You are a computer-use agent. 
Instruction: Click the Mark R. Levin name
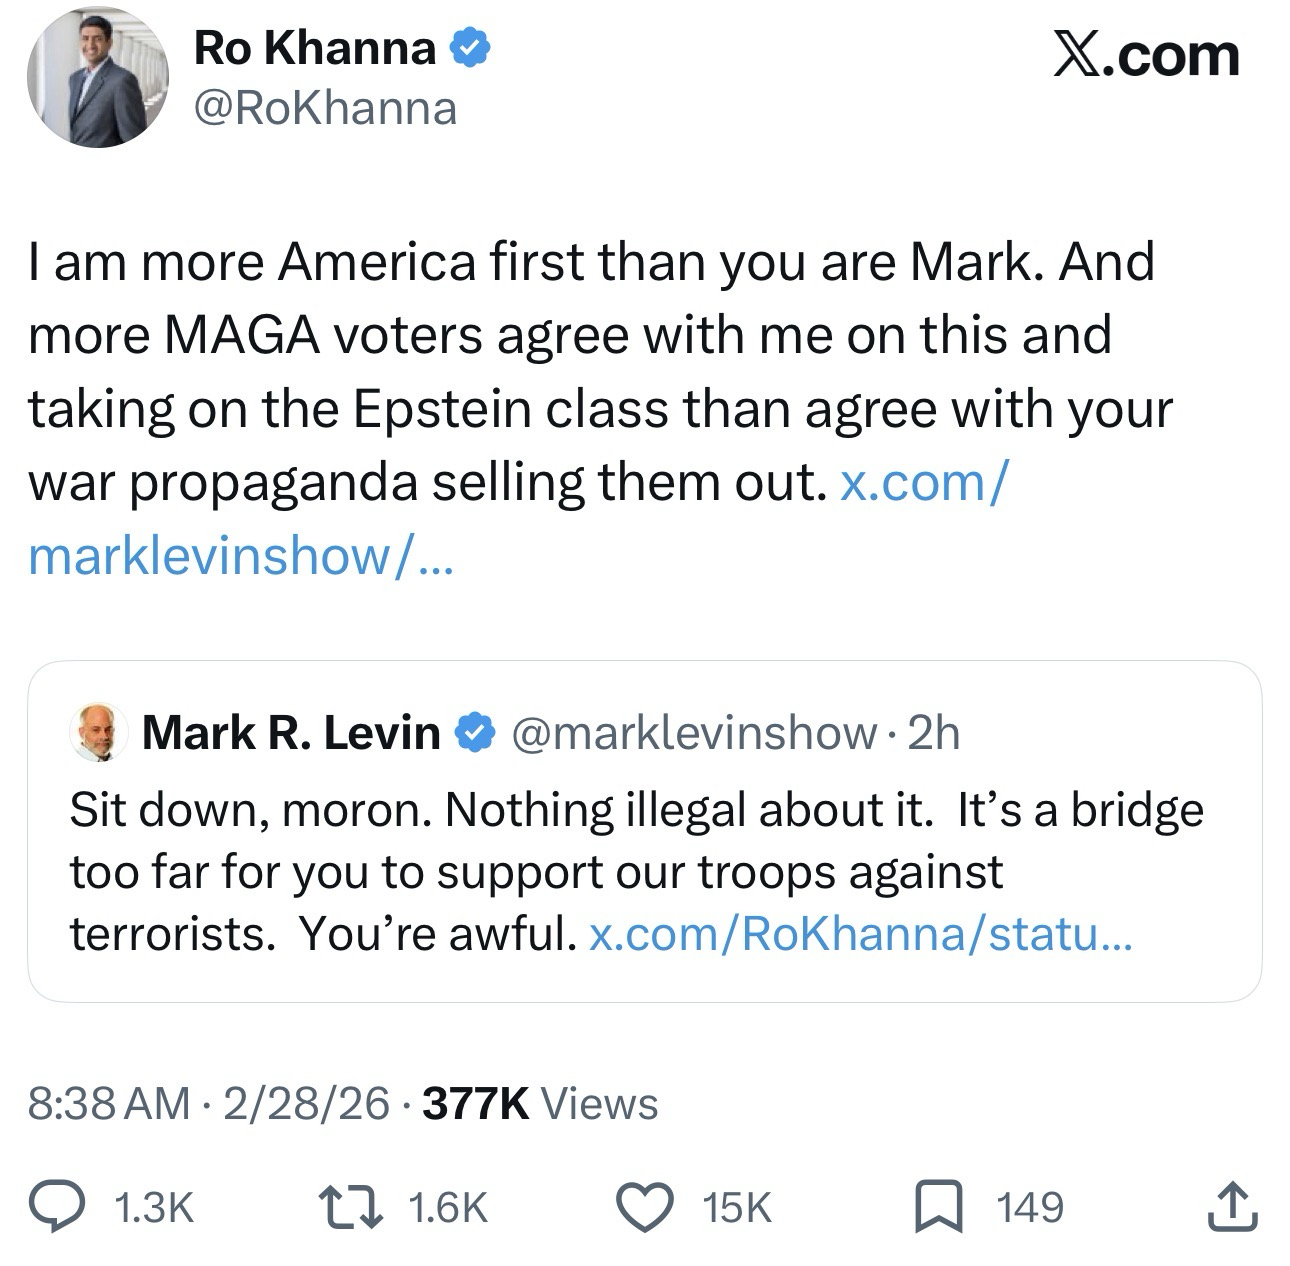[291, 733]
